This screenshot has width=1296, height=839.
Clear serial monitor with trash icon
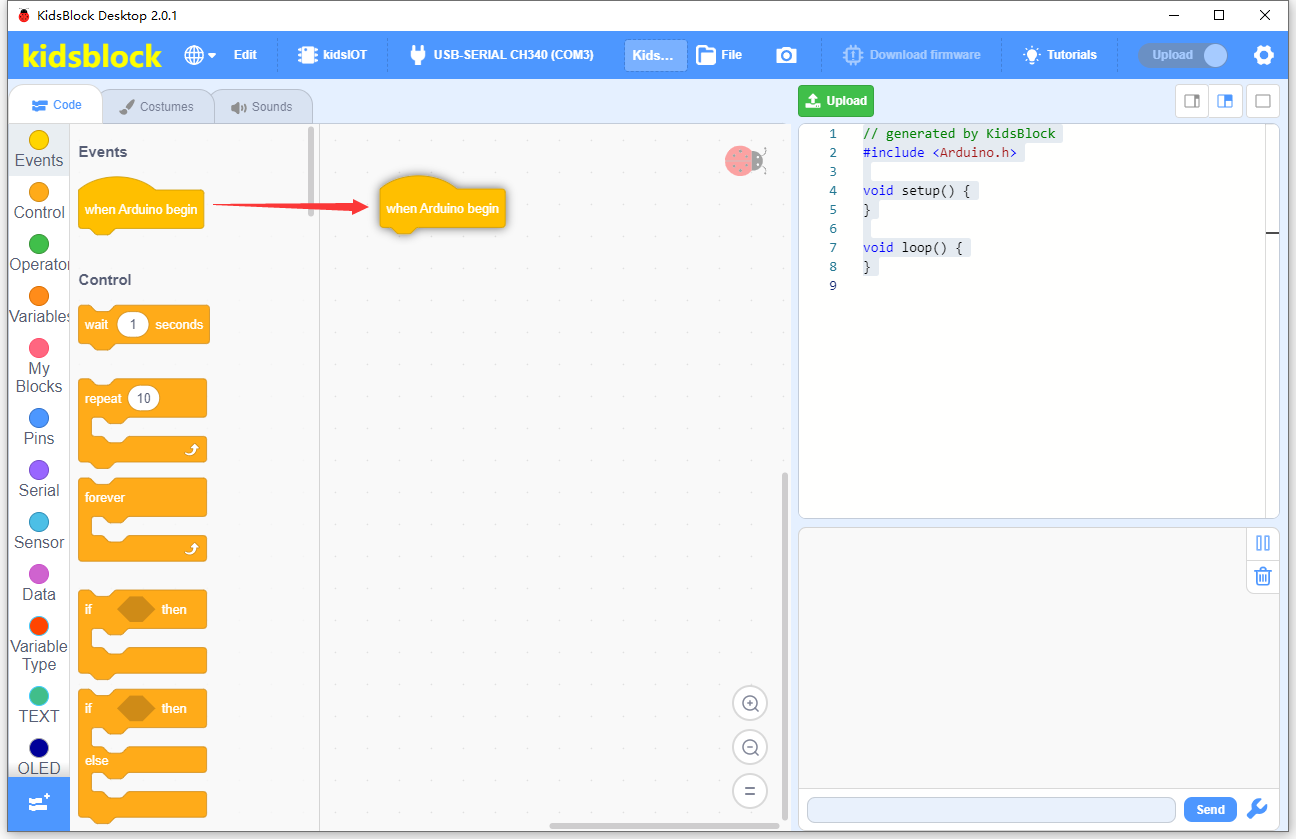pos(1263,576)
